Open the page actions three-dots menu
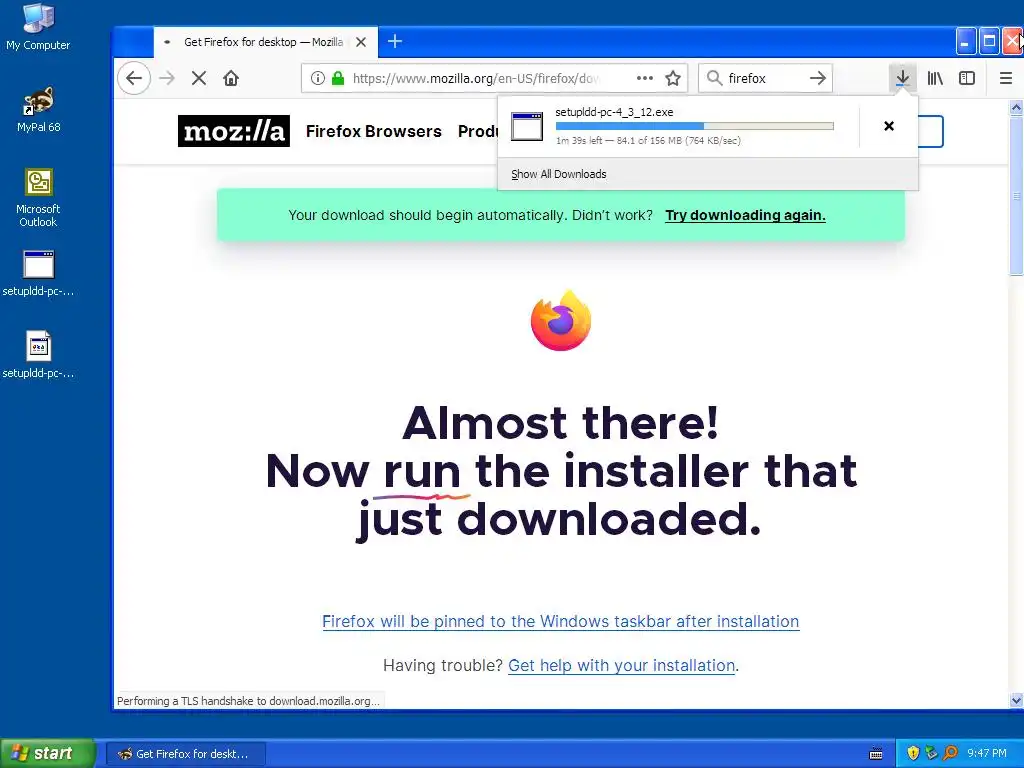This screenshot has width=1024, height=768. pyautogui.click(x=645, y=78)
